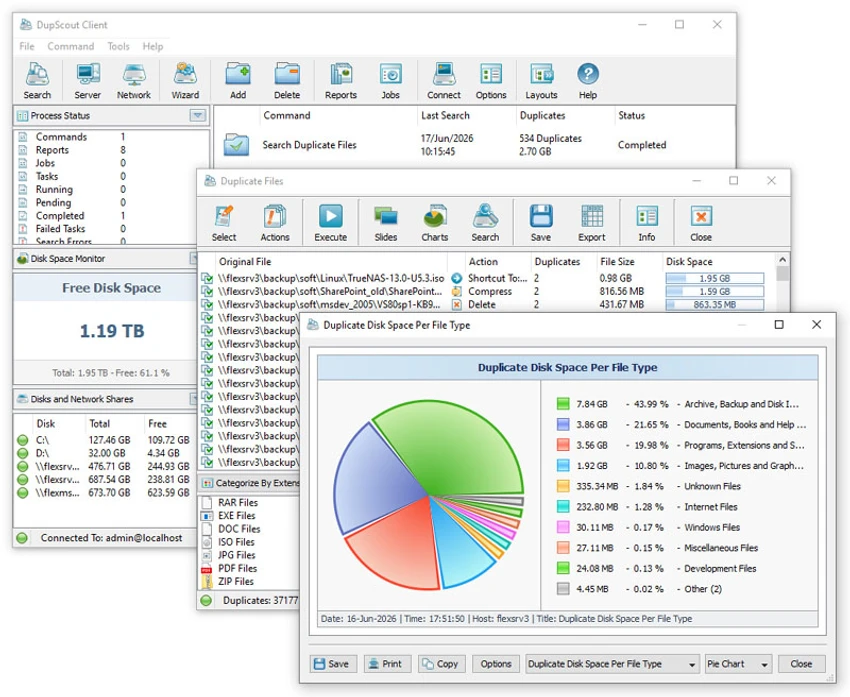Launch the Wizard from the toolbar
The height and width of the screenshot is (697, 850).
[x=185, y=81]
